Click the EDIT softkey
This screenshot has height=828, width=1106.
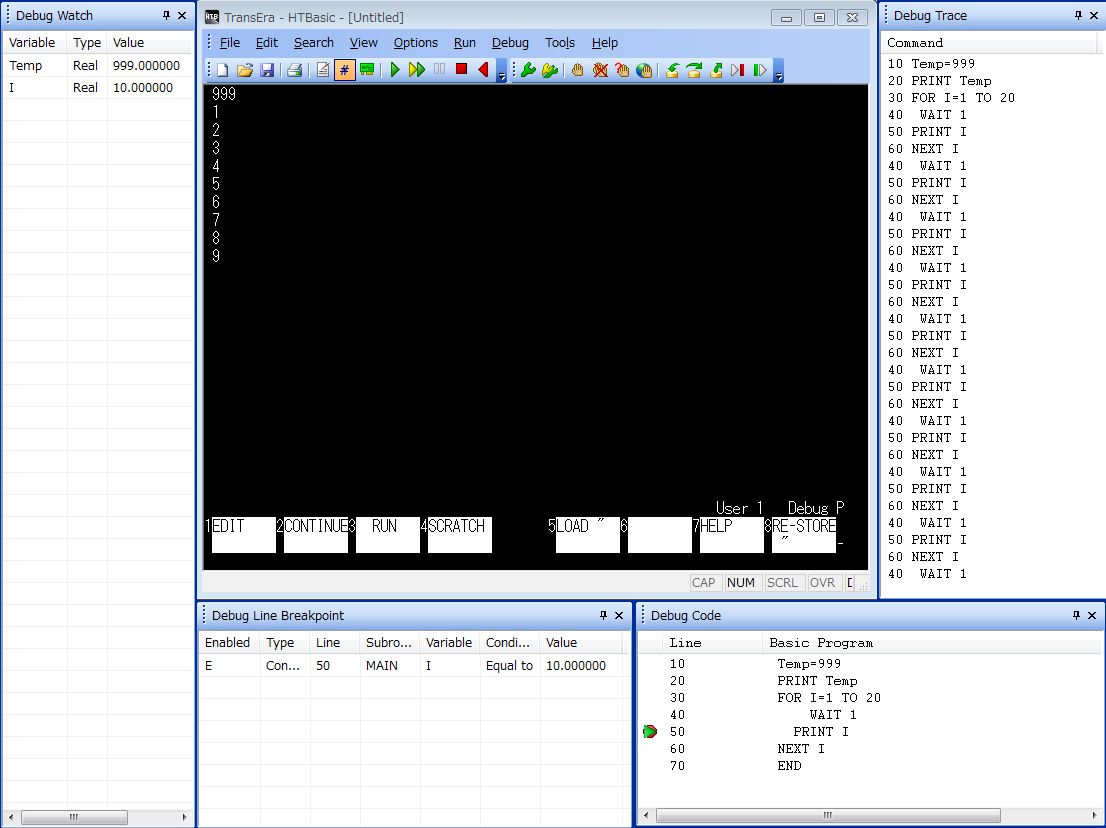(x=243, y=535)
